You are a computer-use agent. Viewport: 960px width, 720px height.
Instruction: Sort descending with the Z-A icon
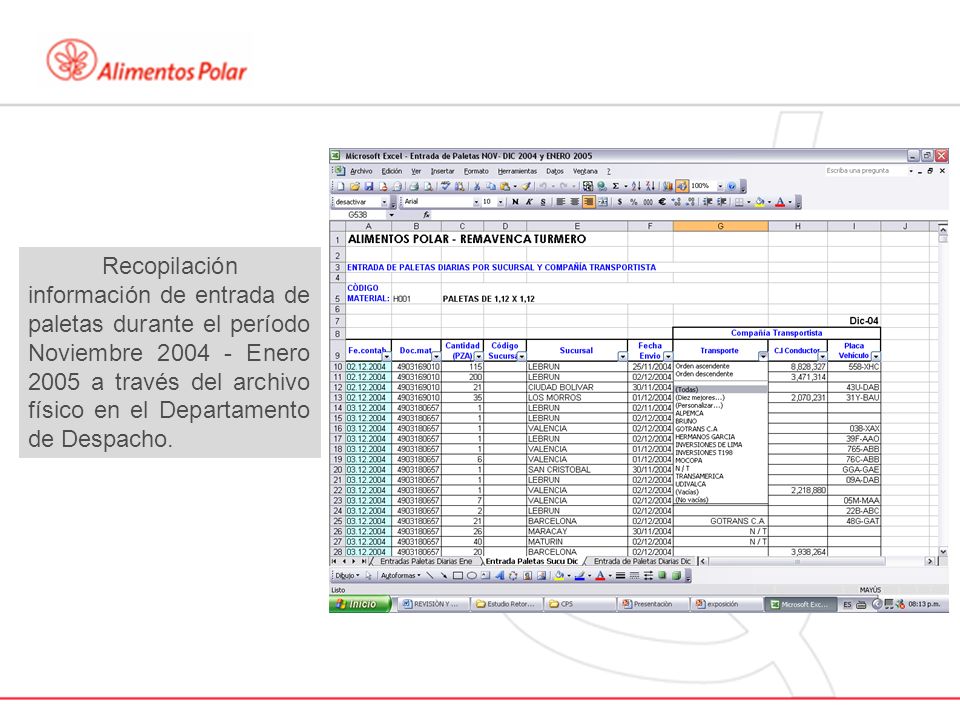(650, 186)
